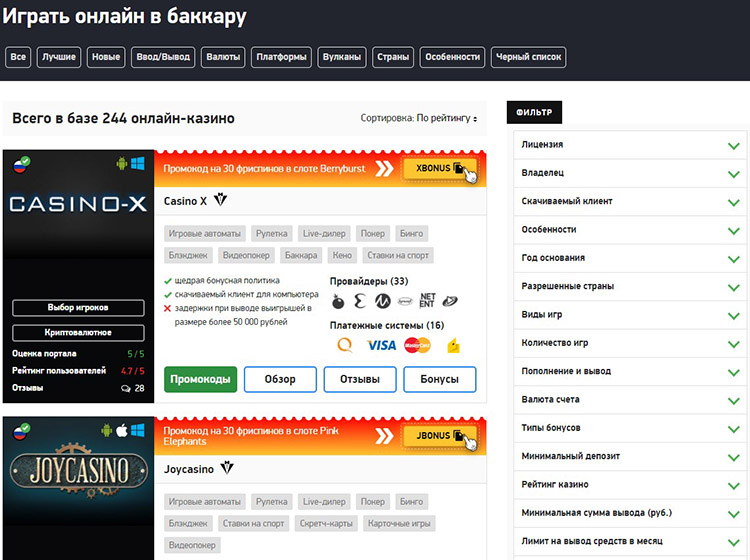
Task: Expand the Владелец filter
Action: pyautogui.click(x=630, y=173)
